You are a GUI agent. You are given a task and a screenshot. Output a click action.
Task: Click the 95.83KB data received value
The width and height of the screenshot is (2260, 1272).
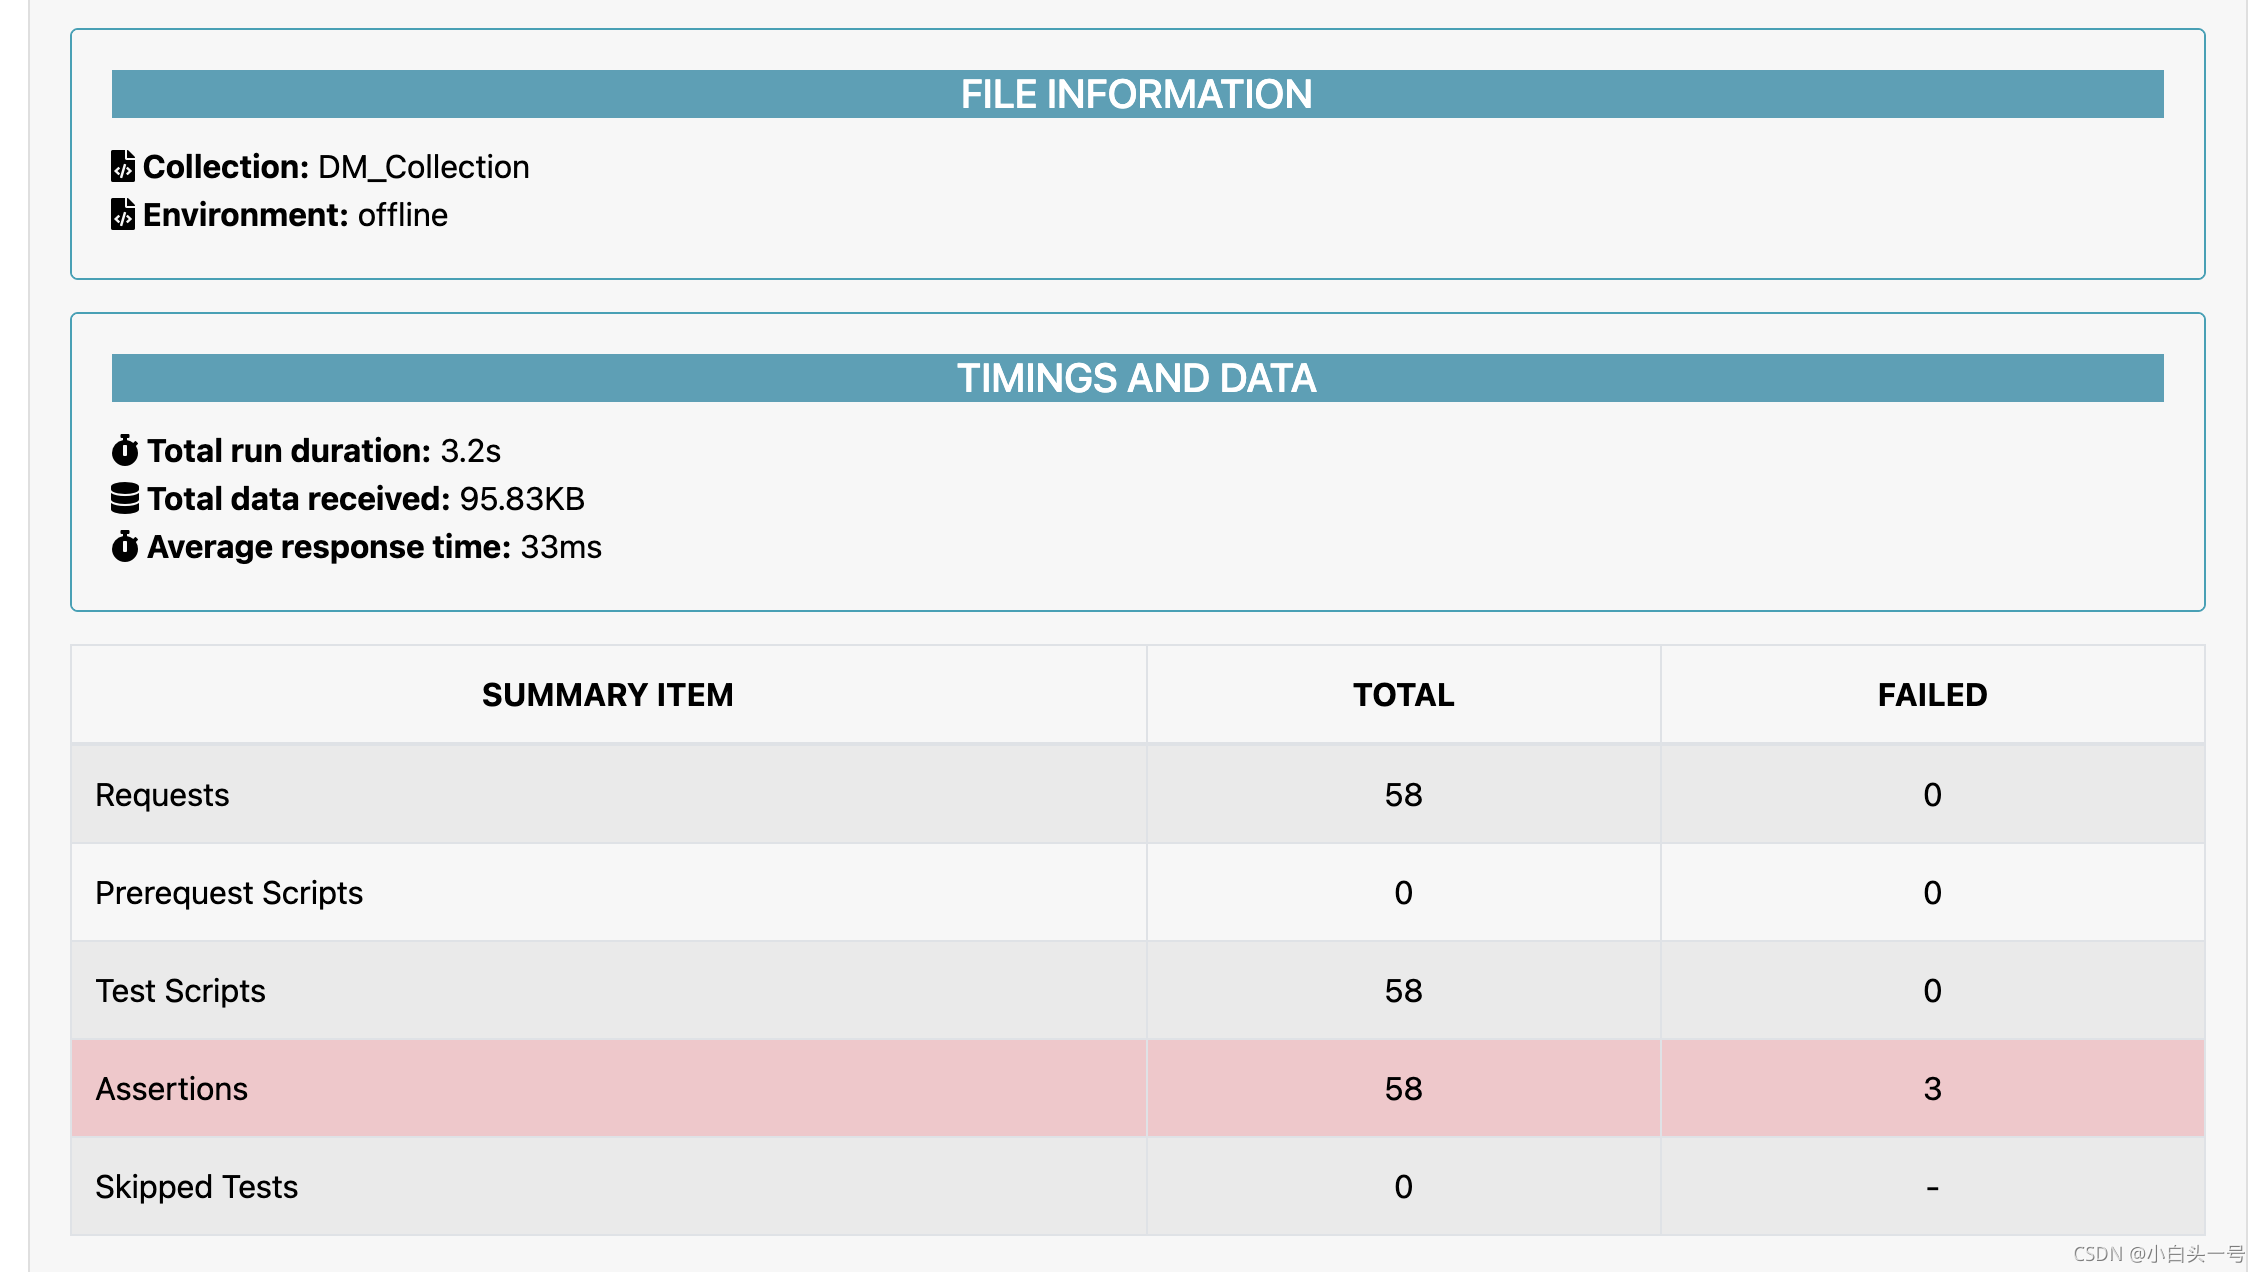(x=521, y=498)
